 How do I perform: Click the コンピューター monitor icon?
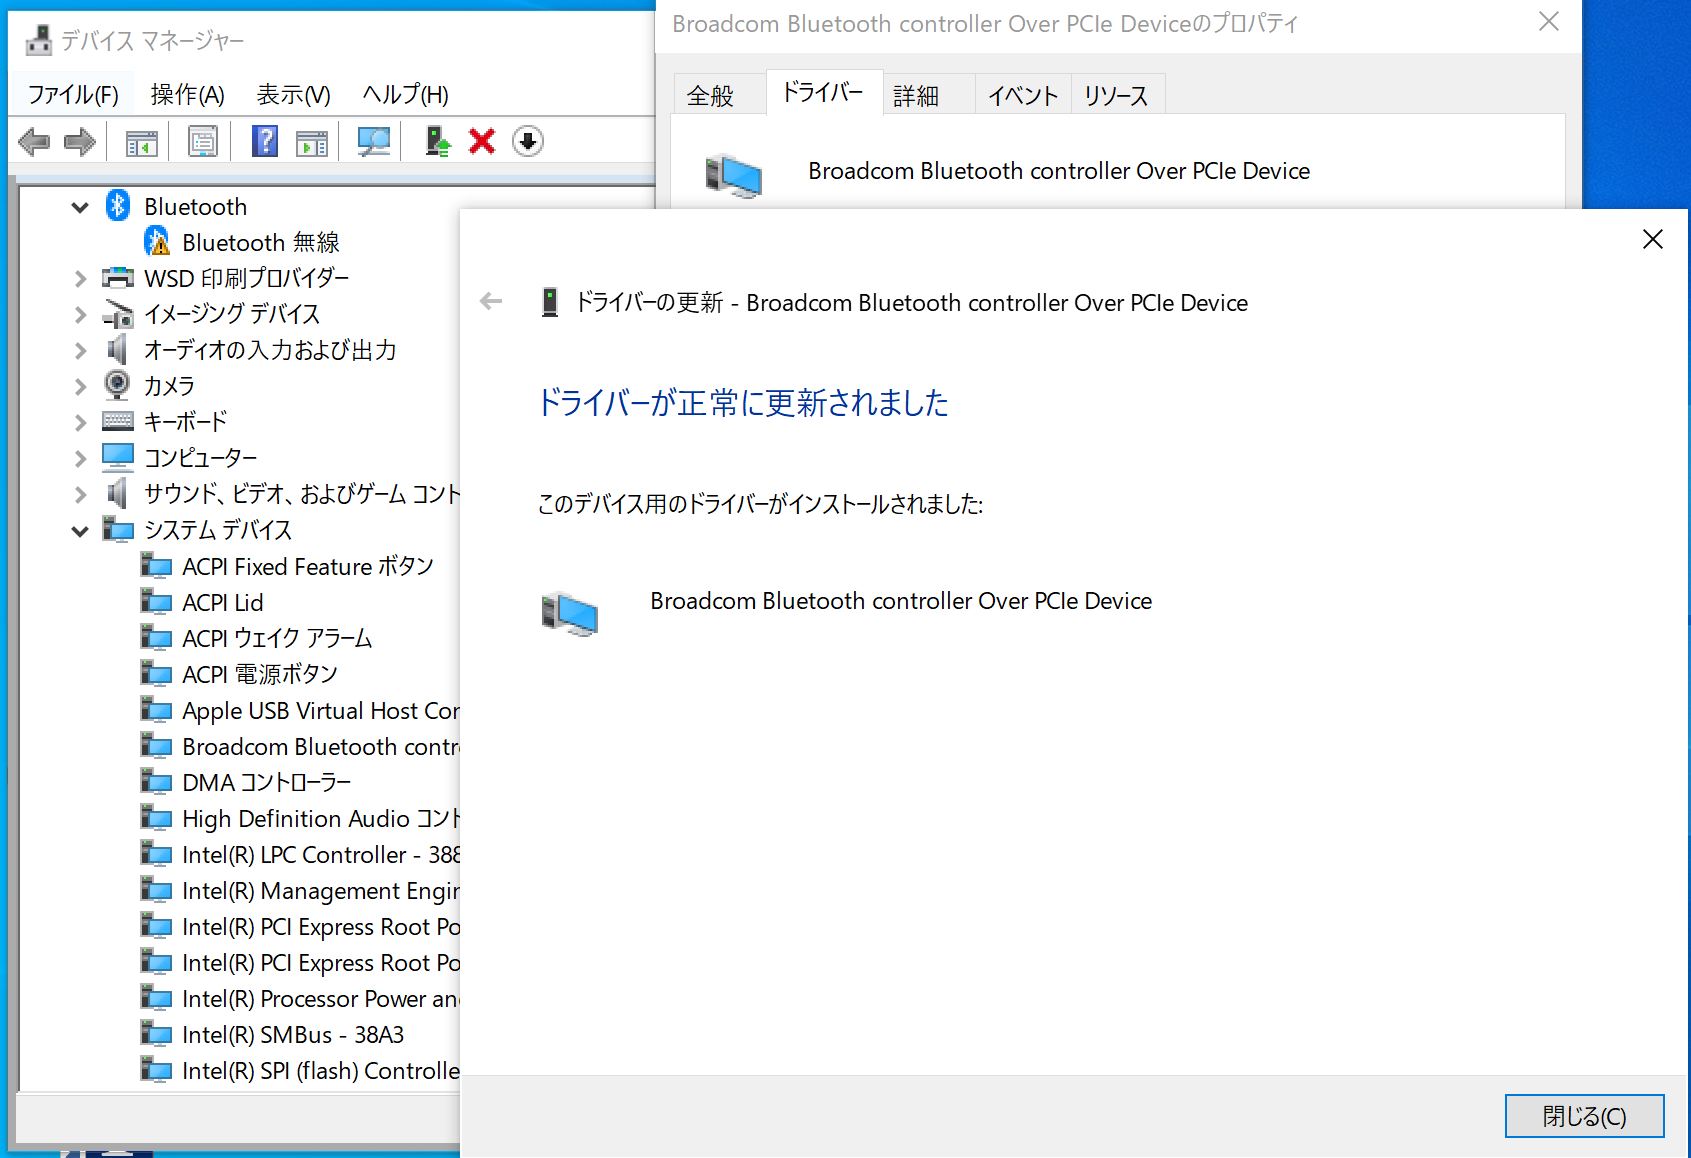coord(118,457)
